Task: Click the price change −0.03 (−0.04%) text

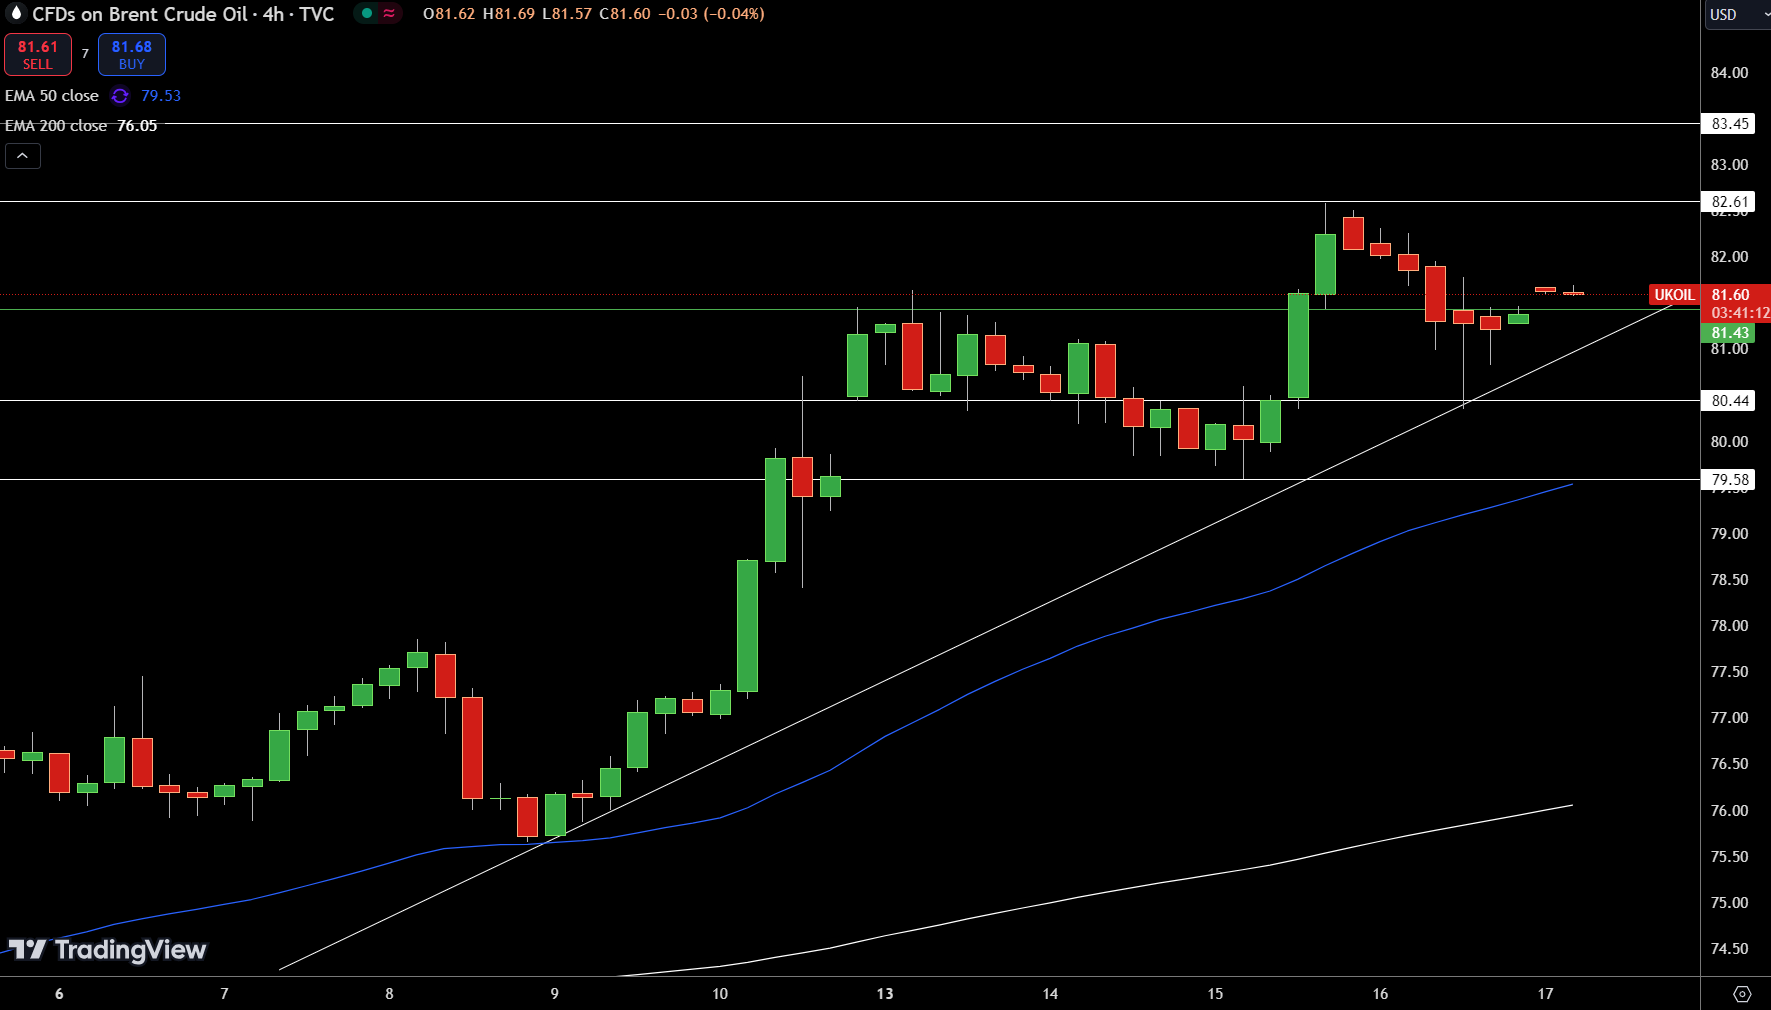Action: click(x=711, y=14)
